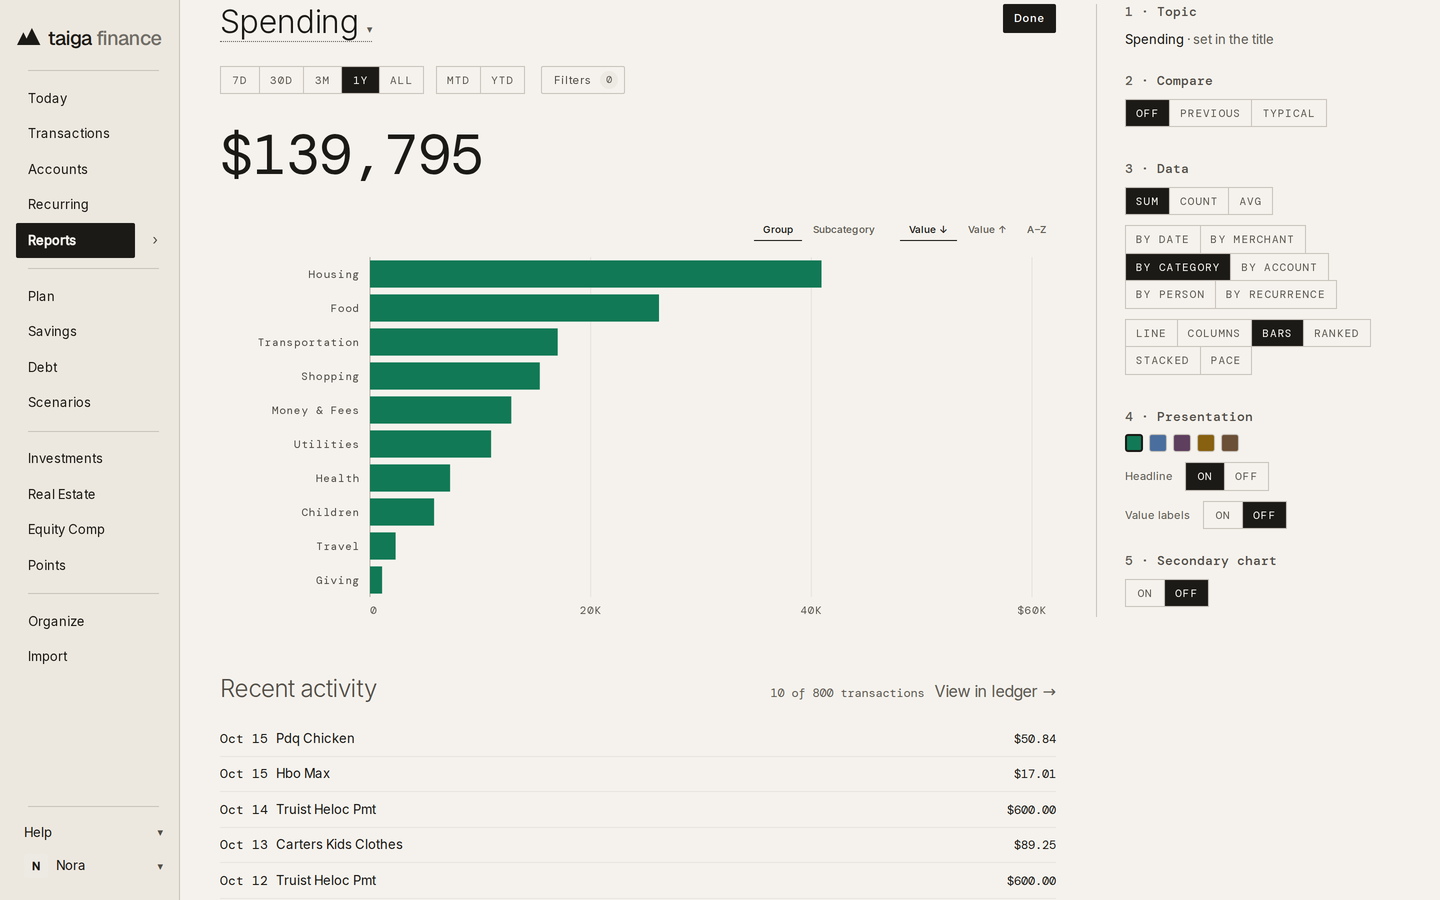This screenshot has height=900, width=1440.
Task: Open the Points page
Action: [47, 565]
